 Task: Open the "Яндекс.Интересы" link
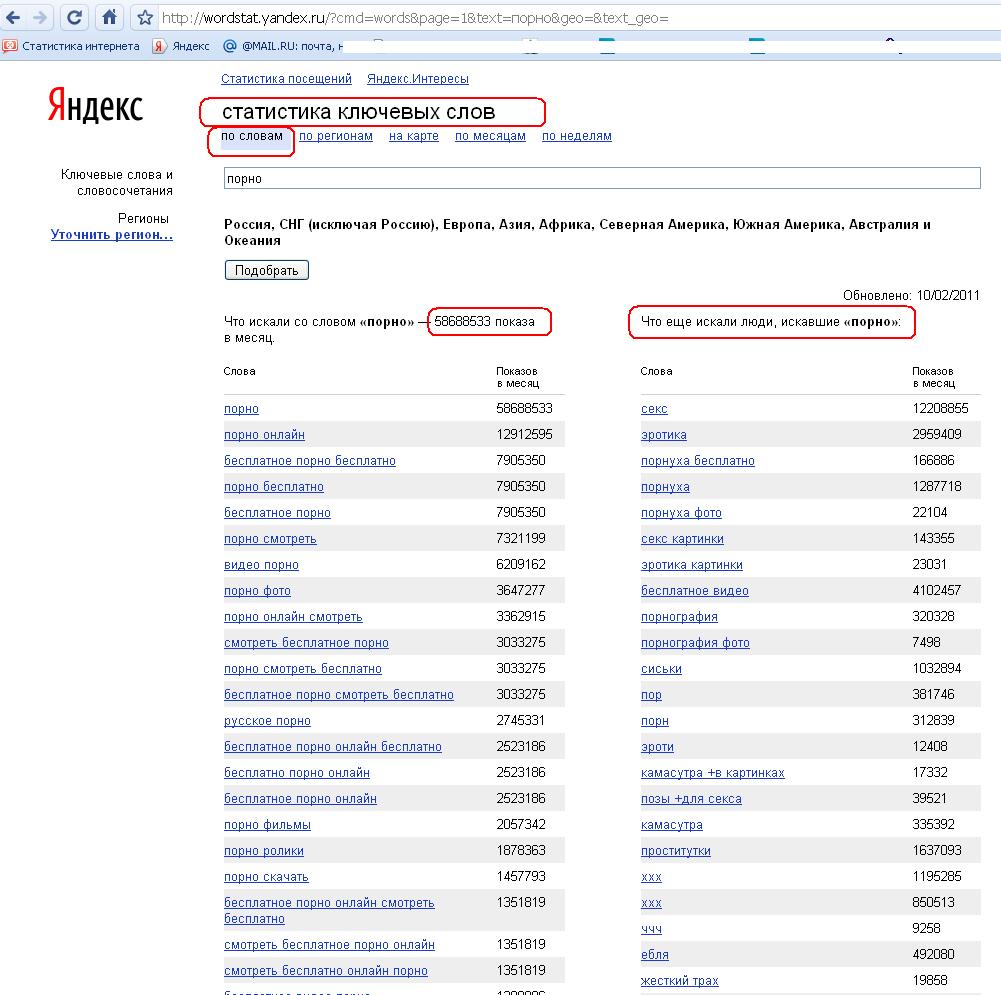418,79
